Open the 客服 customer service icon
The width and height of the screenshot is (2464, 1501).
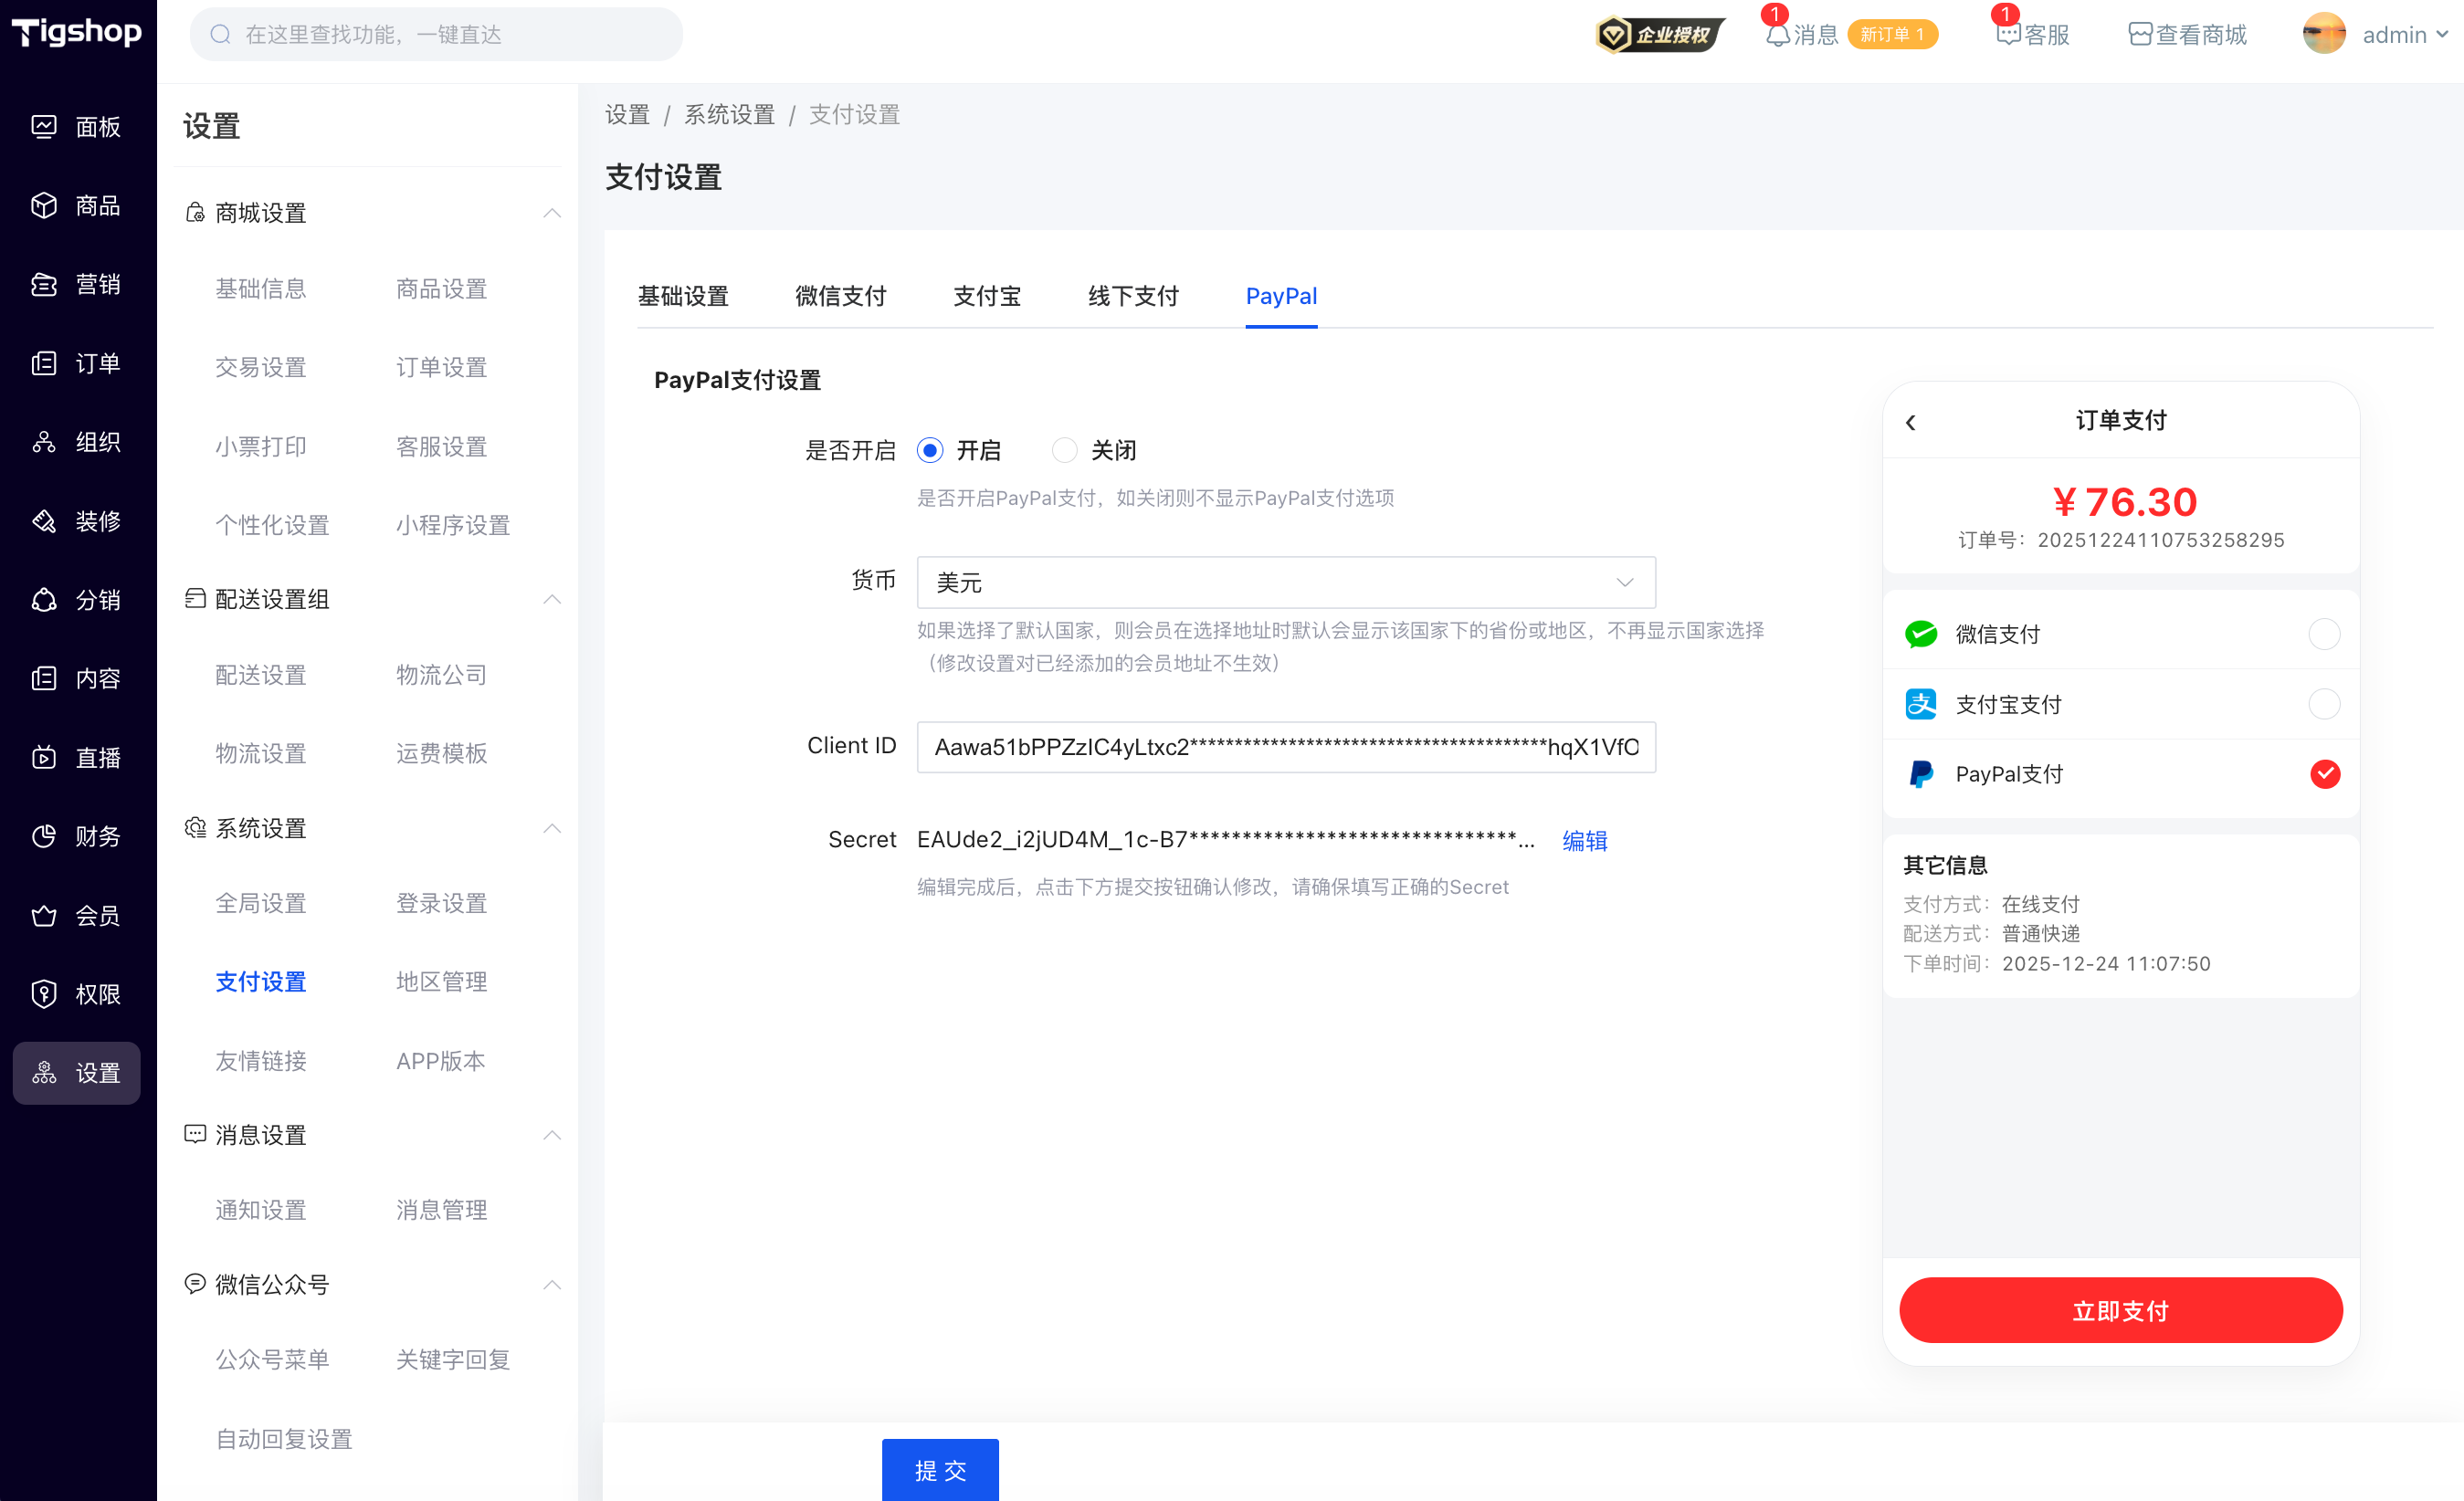click(2008, 36)
